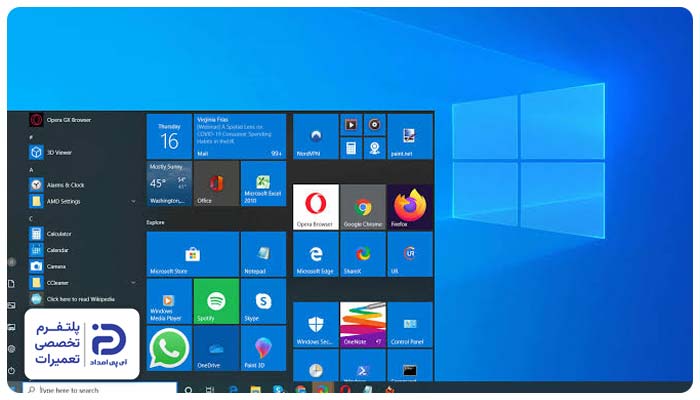Open the Windows Media Player tile
This screenshot has height=400, width=700.
169,301
